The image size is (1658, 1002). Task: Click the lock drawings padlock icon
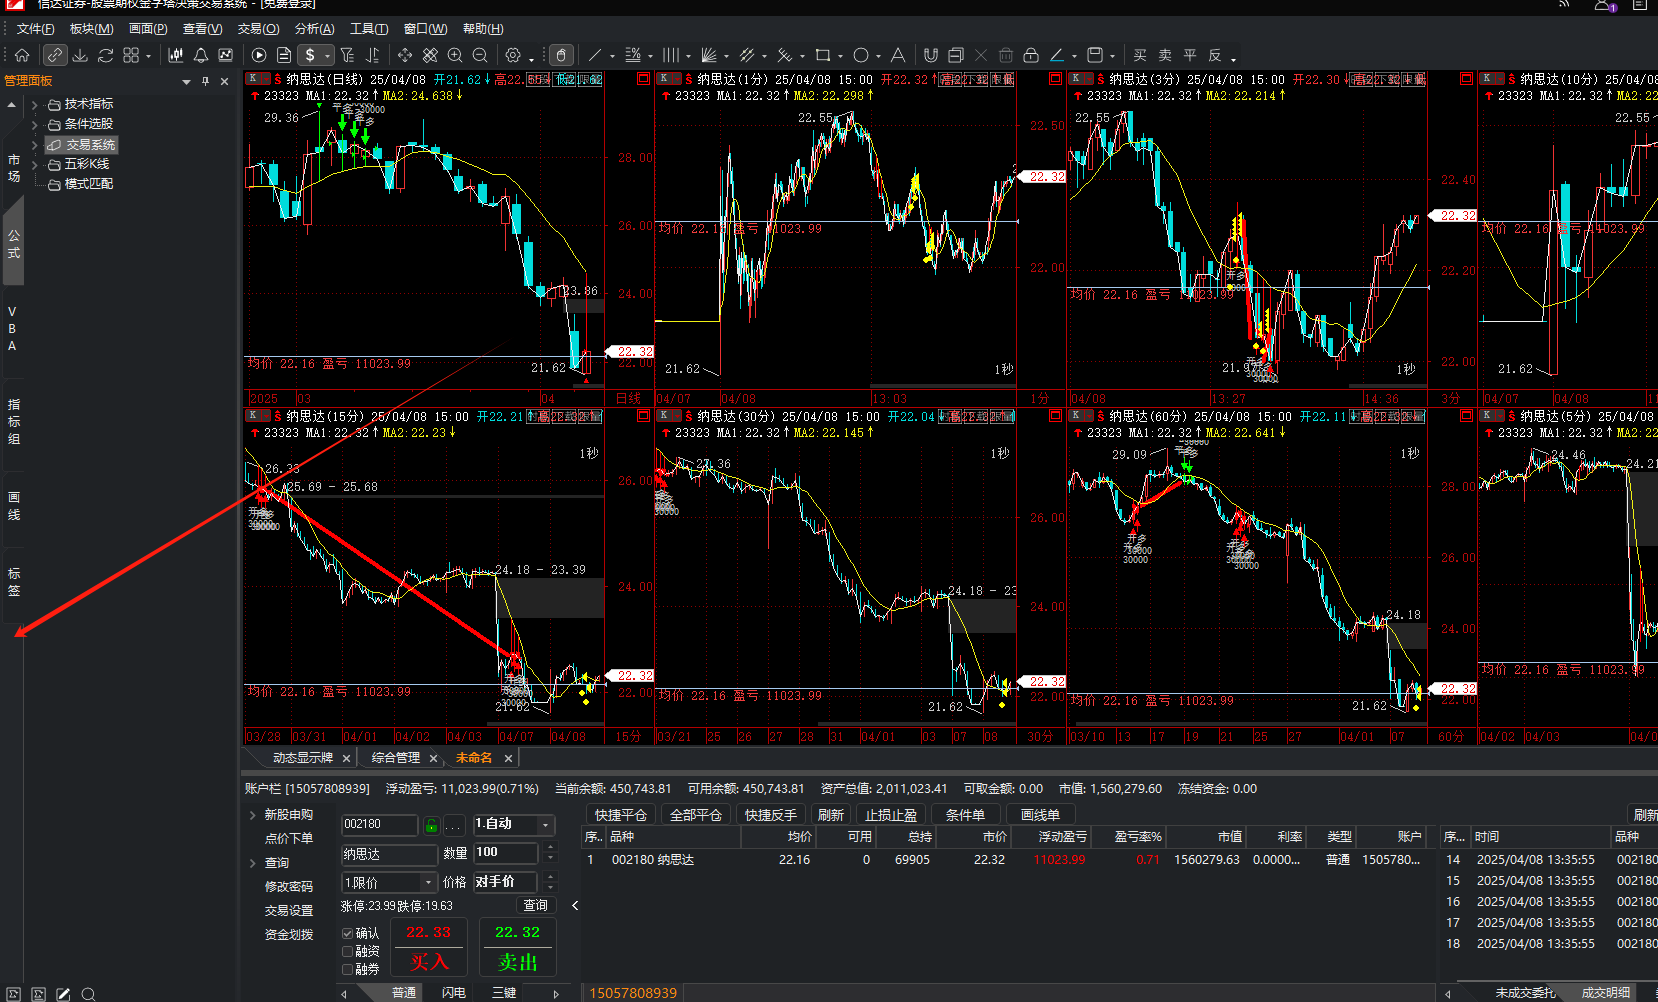click(1031, 55)
